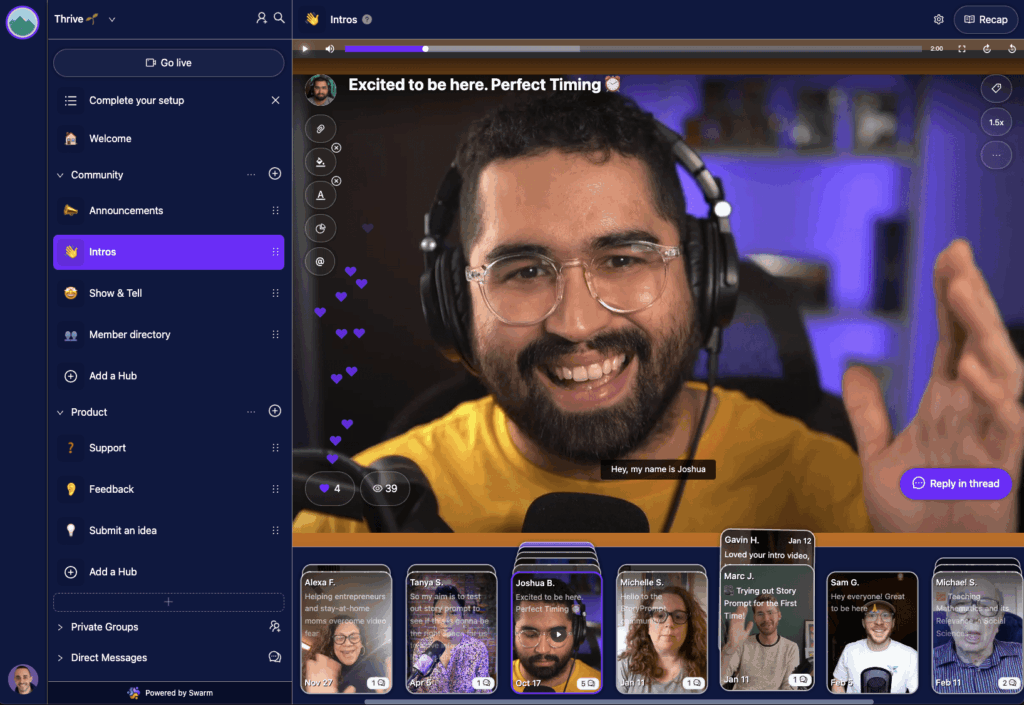Viewport: 1024px width, 705px height.
Task: Click the search magnifier icon in sidebar header
Action: (279, 18)
